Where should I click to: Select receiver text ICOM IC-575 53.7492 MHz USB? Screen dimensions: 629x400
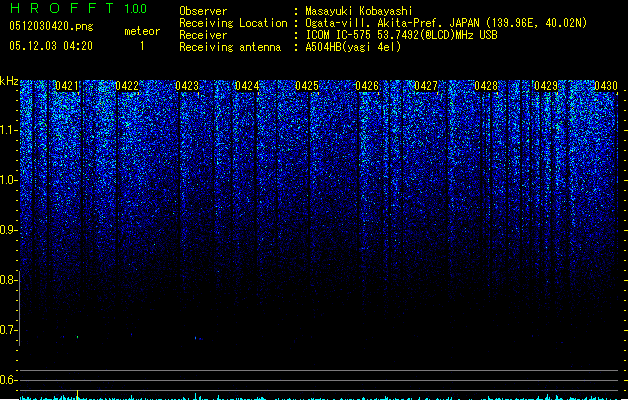[402, 35]
